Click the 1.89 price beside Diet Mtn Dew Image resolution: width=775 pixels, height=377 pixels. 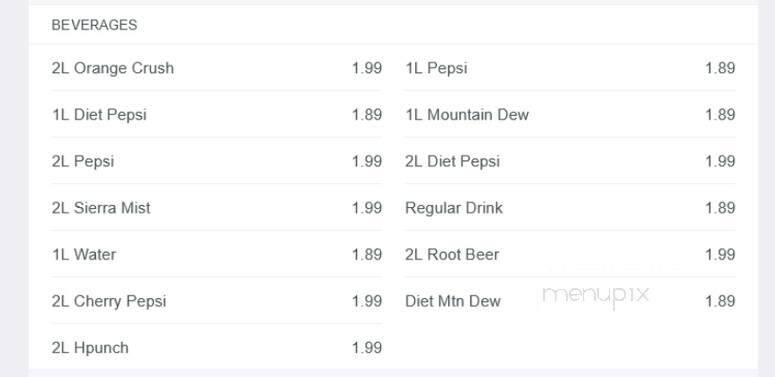[x=720, y=301]
